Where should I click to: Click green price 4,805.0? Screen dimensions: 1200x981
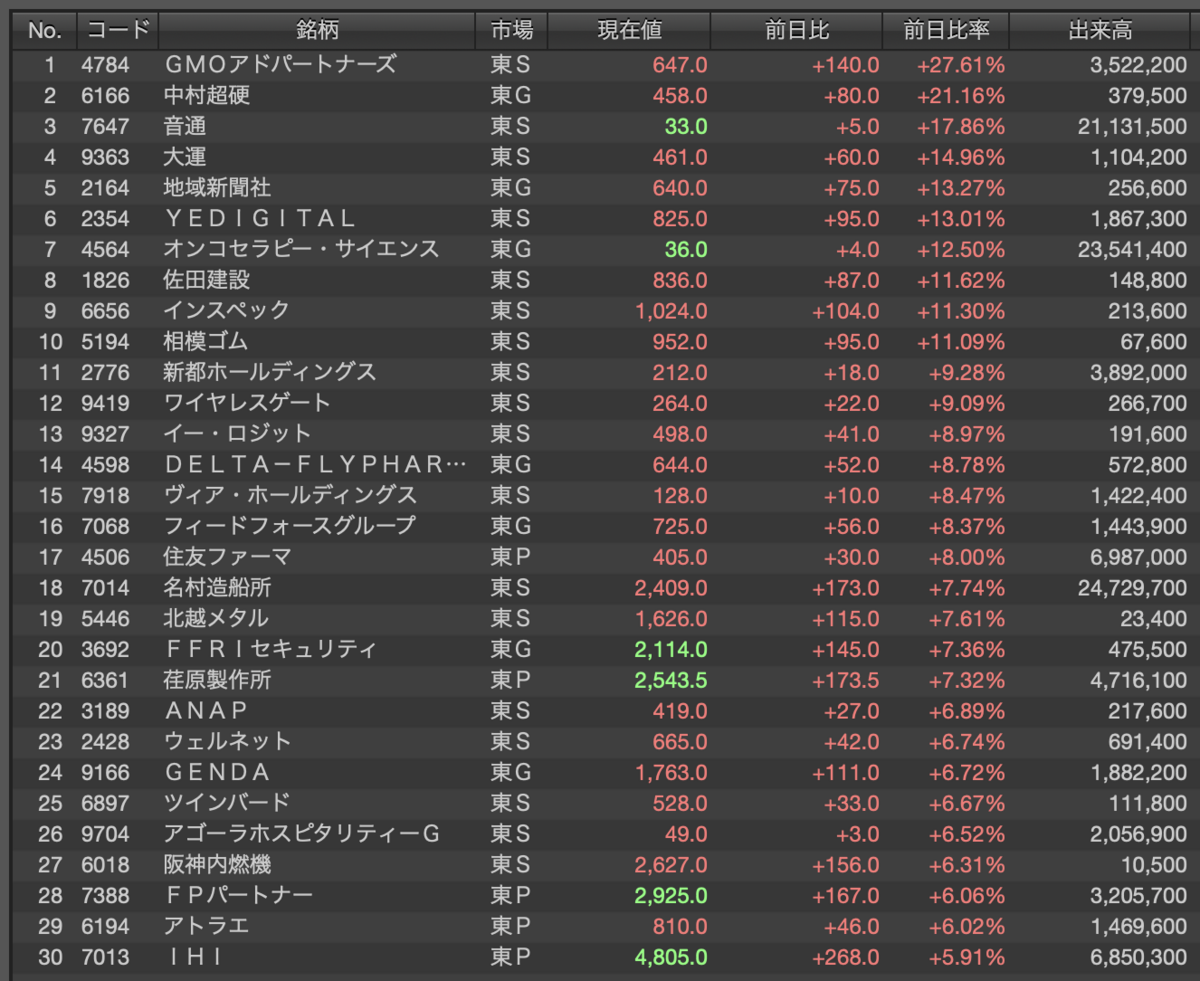click(x=671, y=957)
